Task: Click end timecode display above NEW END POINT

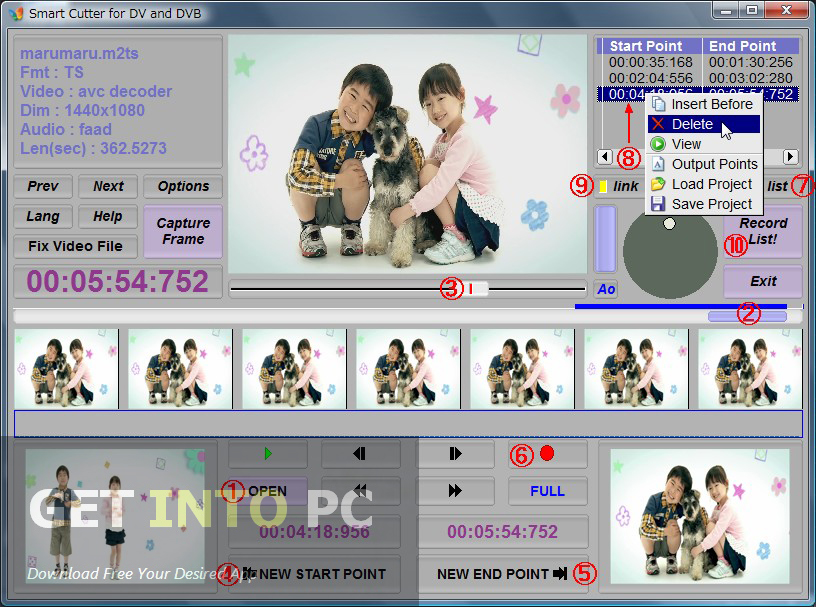Action: pyautogui.click(x=503, y=532)
